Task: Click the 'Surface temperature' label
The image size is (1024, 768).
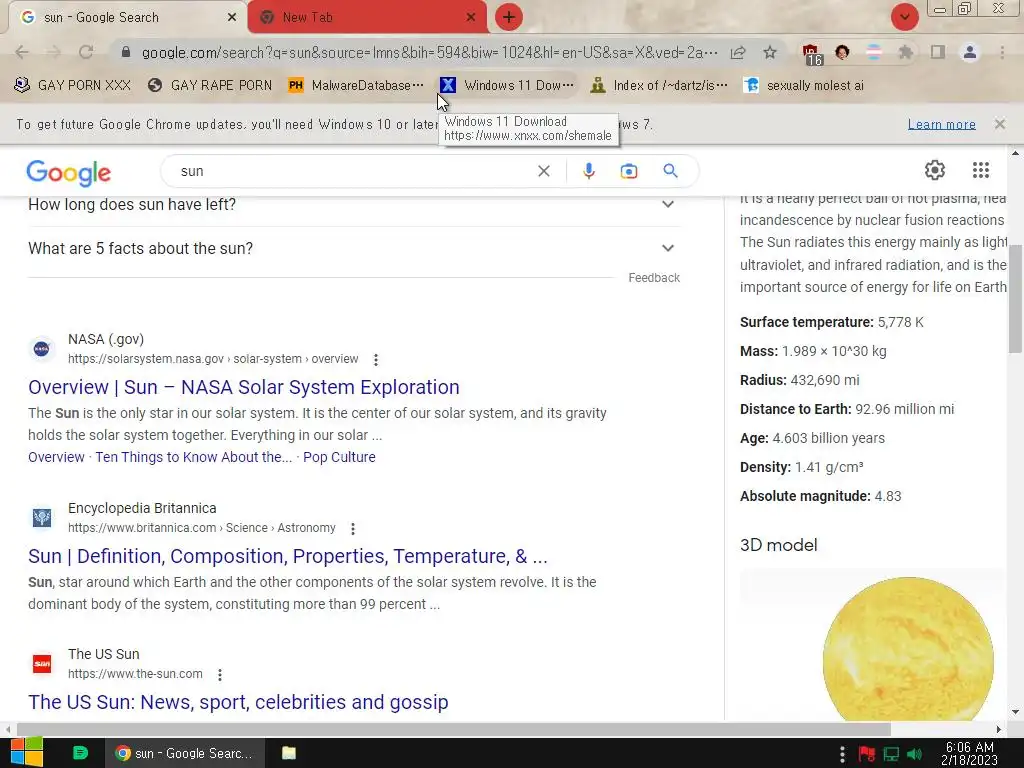Action: [807, 322]
